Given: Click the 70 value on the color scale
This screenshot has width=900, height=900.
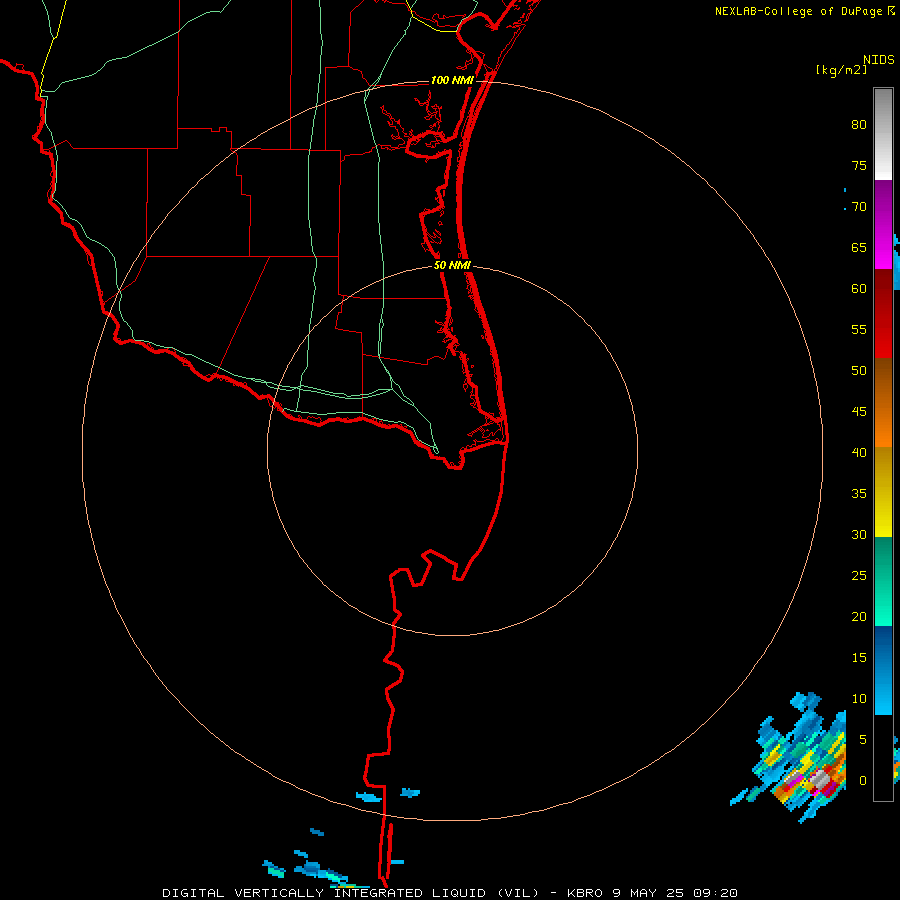Looking at the screenshot, I should pyautogui.click(x=859, y=207).
